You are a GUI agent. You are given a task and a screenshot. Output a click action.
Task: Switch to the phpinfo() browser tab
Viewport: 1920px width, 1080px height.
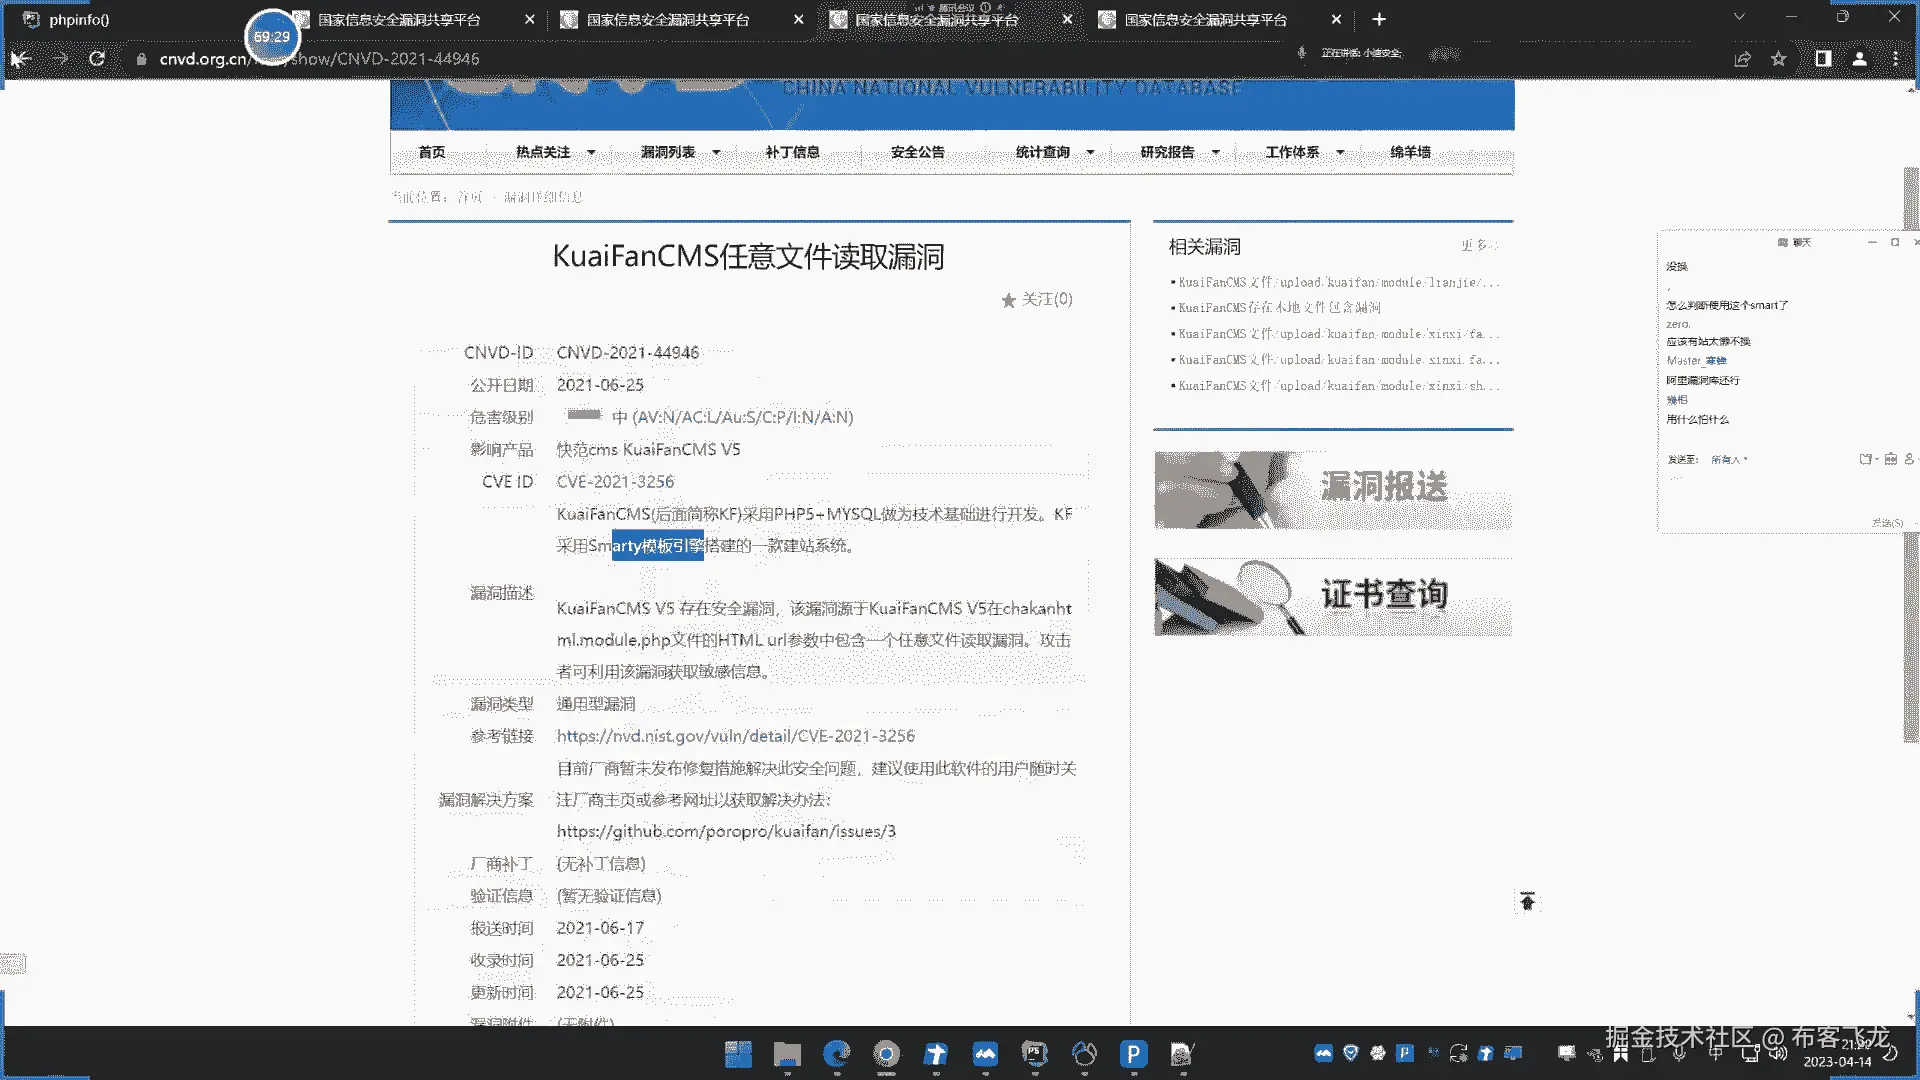point(80,19)
